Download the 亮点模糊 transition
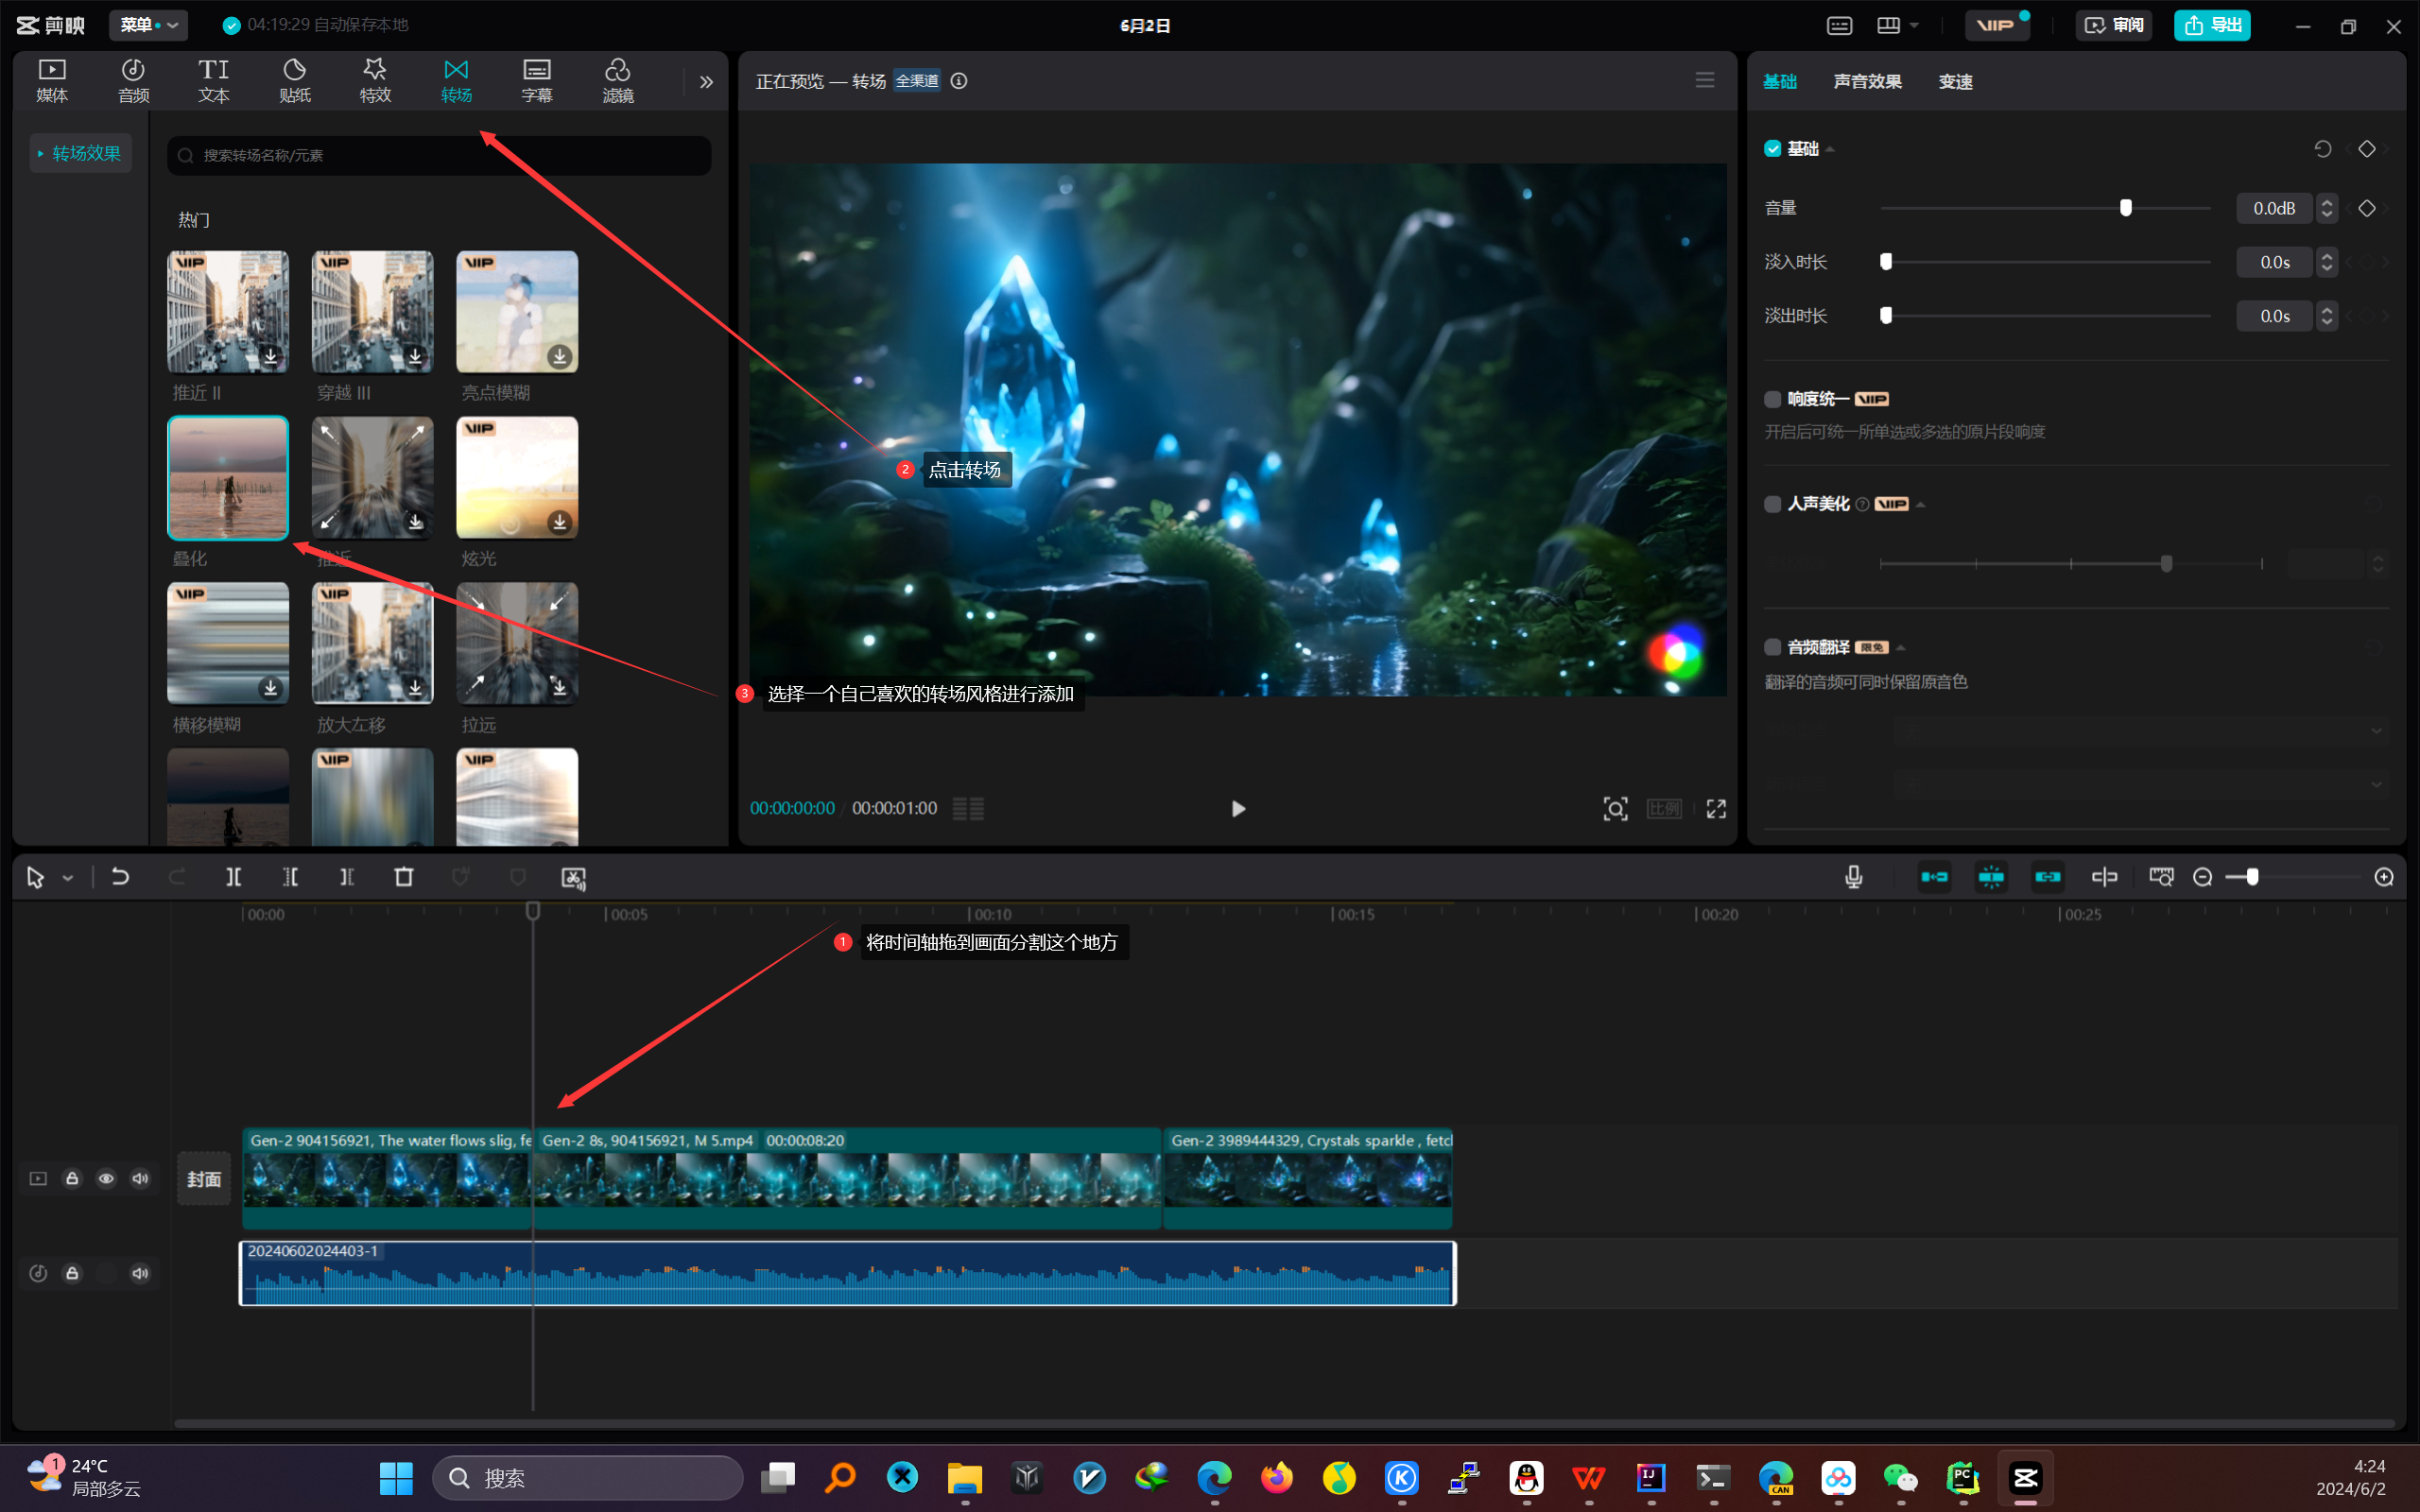The image size is (2420, 1512). [560, 356]
